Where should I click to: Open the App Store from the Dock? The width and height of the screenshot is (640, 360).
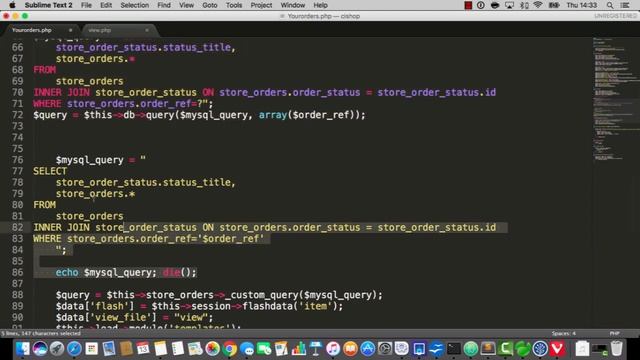click(367, 349)
